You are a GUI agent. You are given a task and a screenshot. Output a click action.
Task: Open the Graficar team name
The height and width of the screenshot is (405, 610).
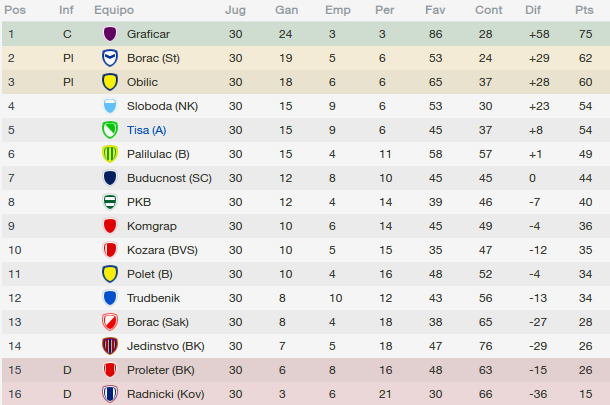148,34
